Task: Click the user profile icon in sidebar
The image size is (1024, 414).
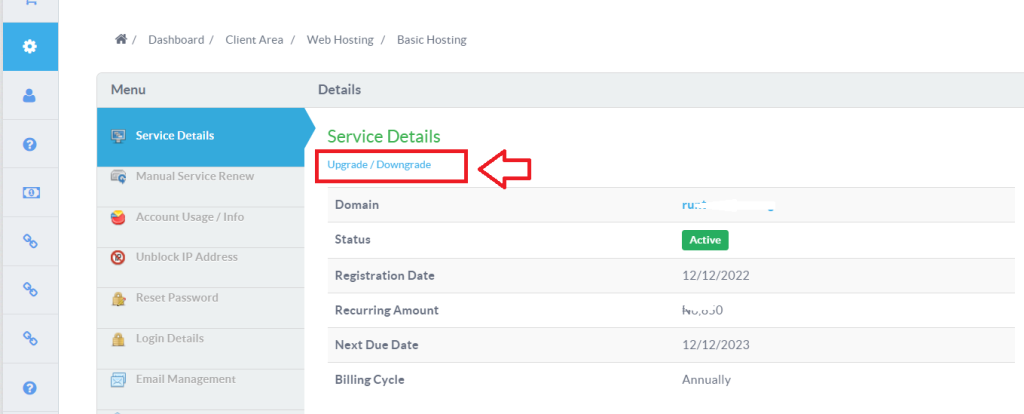Action: click(30, 96)
